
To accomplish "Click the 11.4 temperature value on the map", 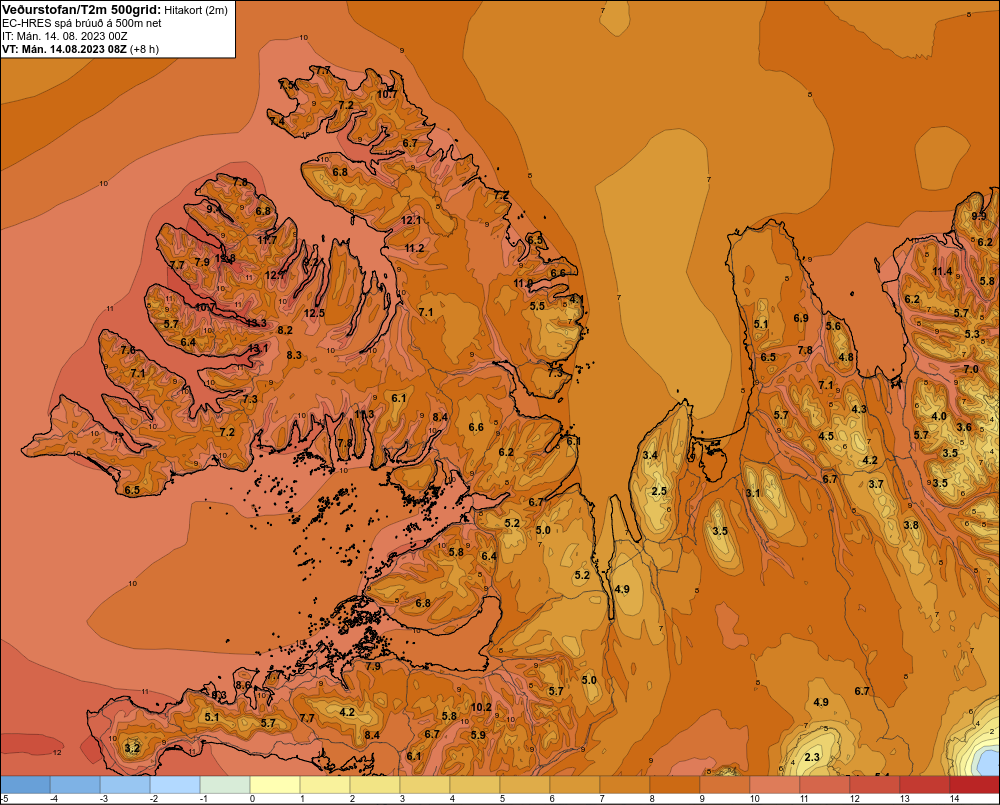I will pos(942,272).
